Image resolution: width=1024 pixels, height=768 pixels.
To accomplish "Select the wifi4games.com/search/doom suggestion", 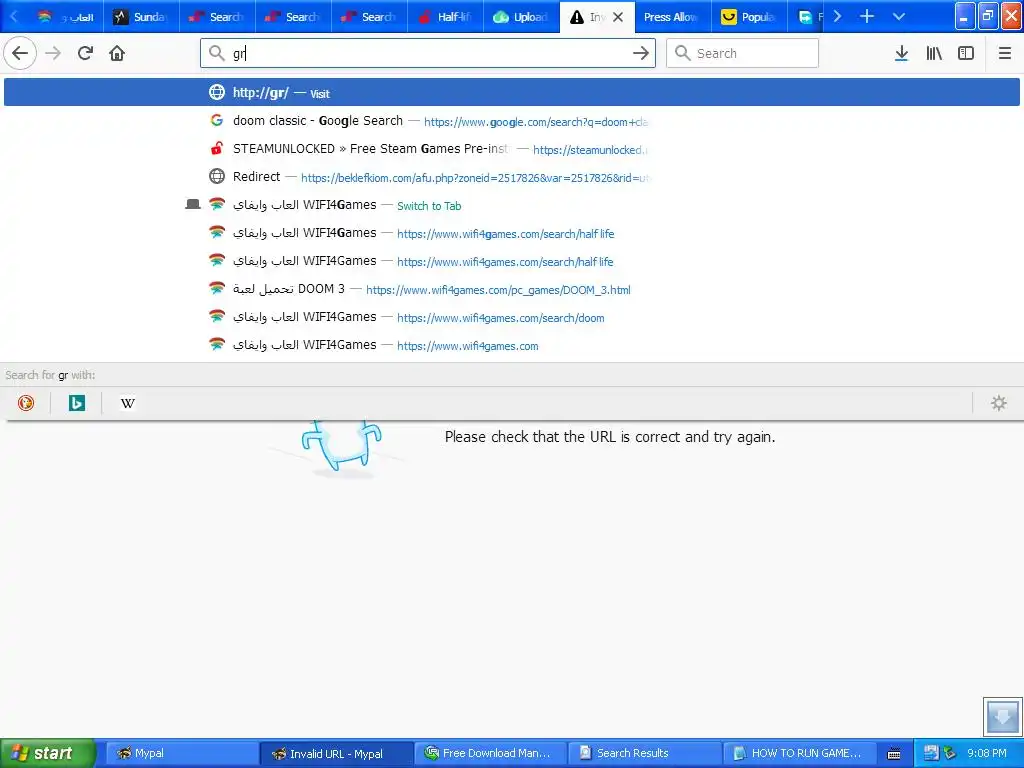I will pyautogui.click(x=511, y=317).
